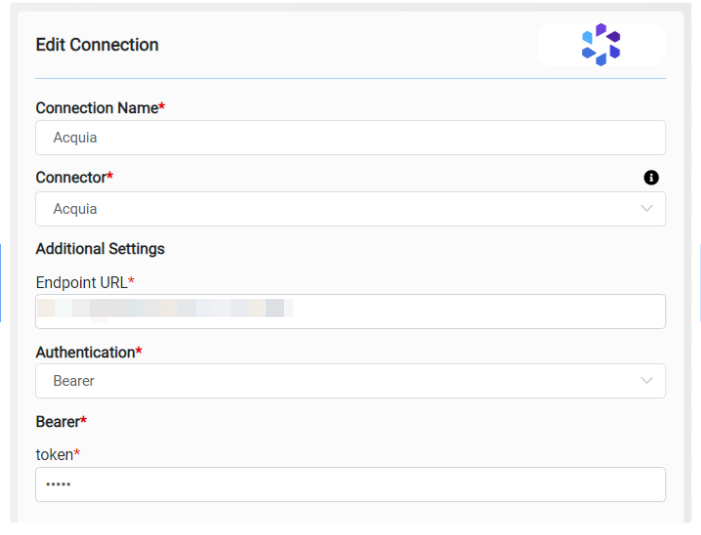Image resolution: width=701 pixels, height=535 pixels.
Task: Expand the Connector dropdown chevron arrow
Action: (646, 209)
